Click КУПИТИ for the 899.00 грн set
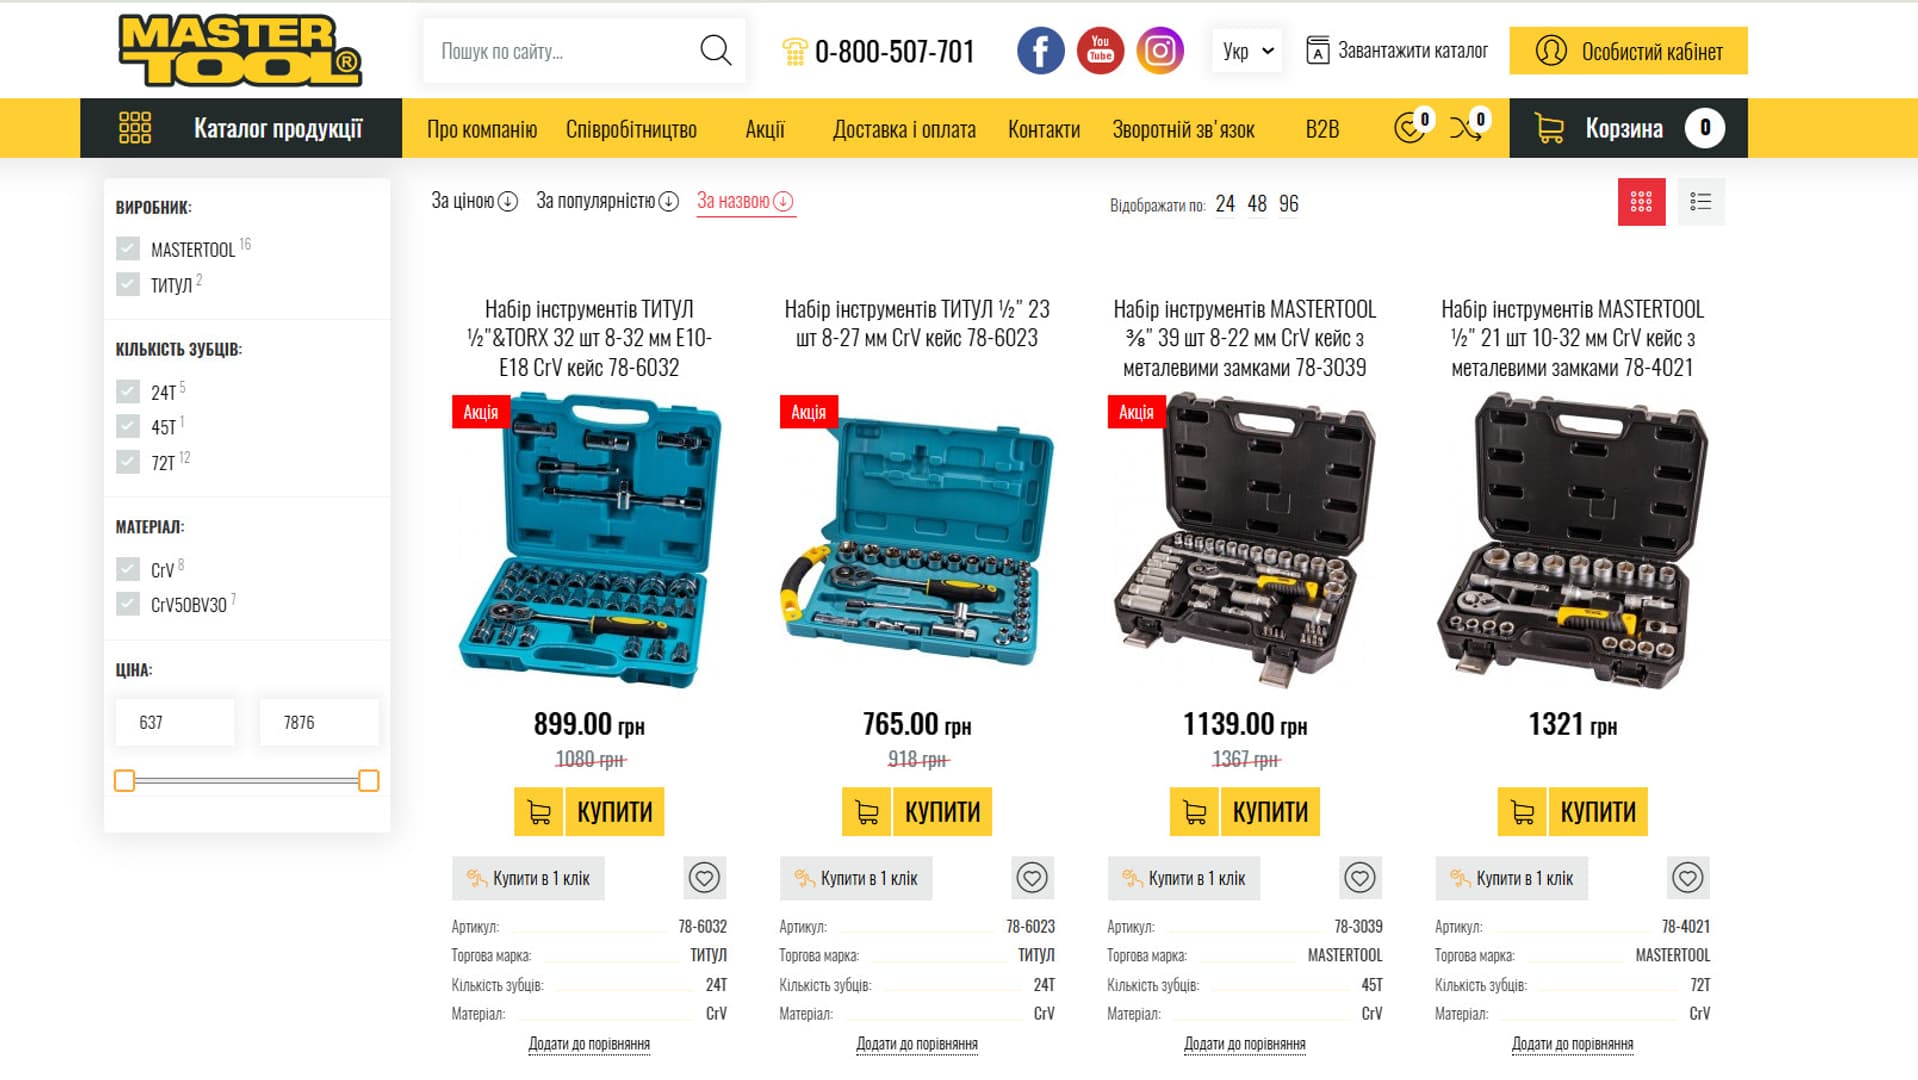The width and height of the screenshot is (1918, 1080). (589, 811)
